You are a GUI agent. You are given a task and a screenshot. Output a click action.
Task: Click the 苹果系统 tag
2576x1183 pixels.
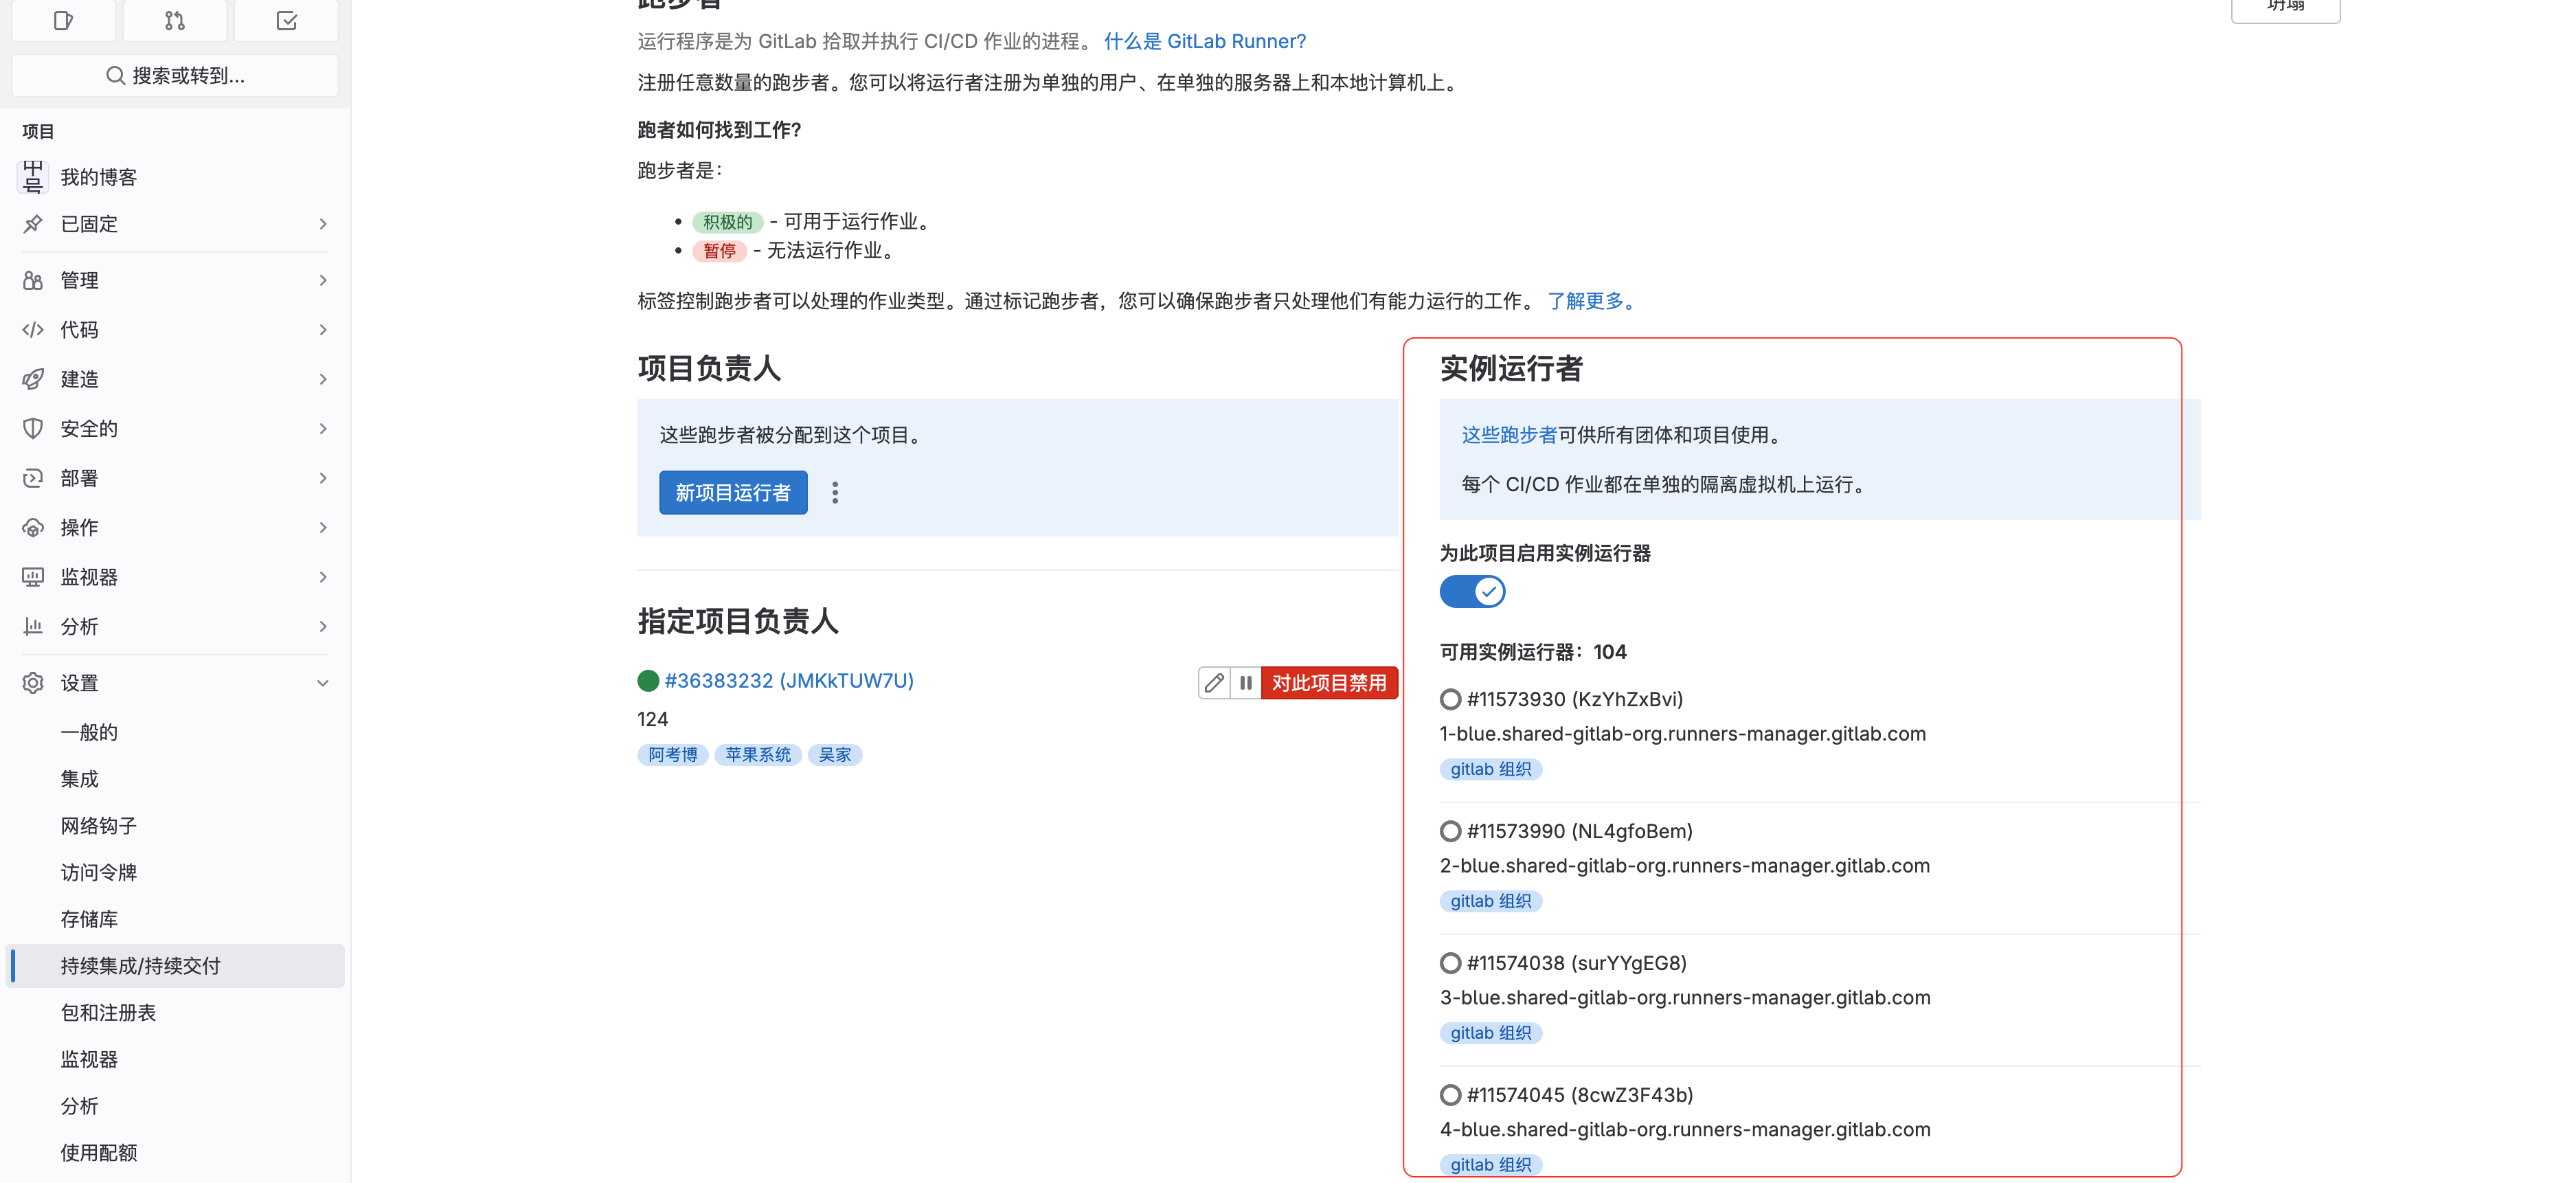(x=758, y=755)
